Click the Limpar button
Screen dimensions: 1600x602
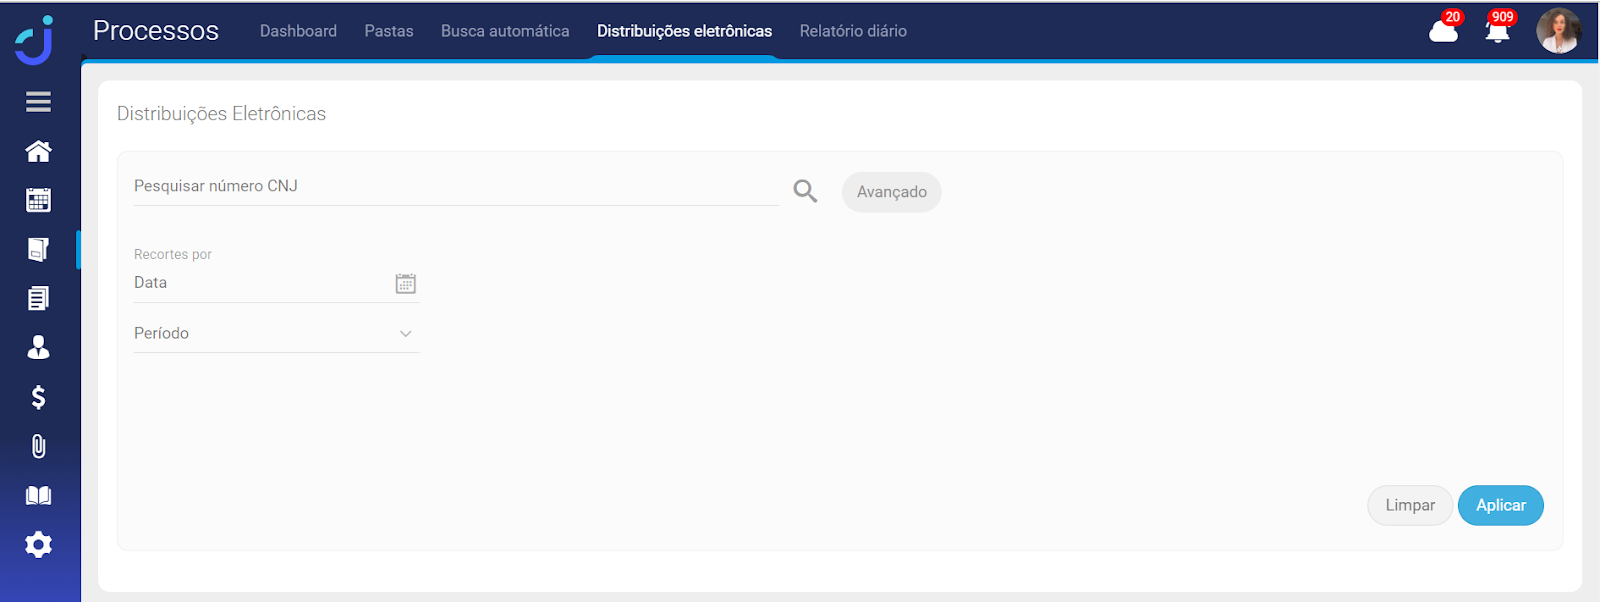(1409, 506)
